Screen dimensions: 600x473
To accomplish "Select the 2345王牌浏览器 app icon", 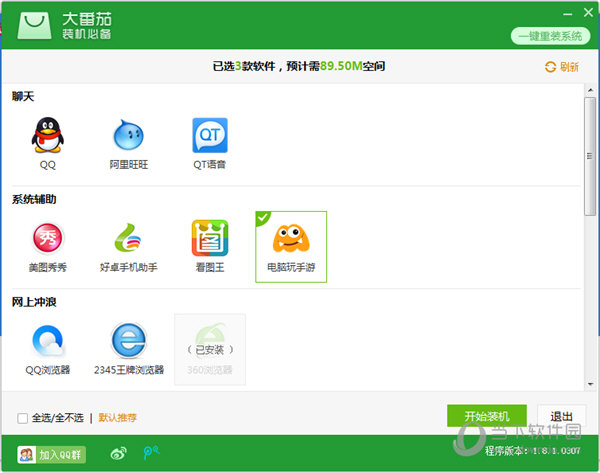I will coord(129,341).
